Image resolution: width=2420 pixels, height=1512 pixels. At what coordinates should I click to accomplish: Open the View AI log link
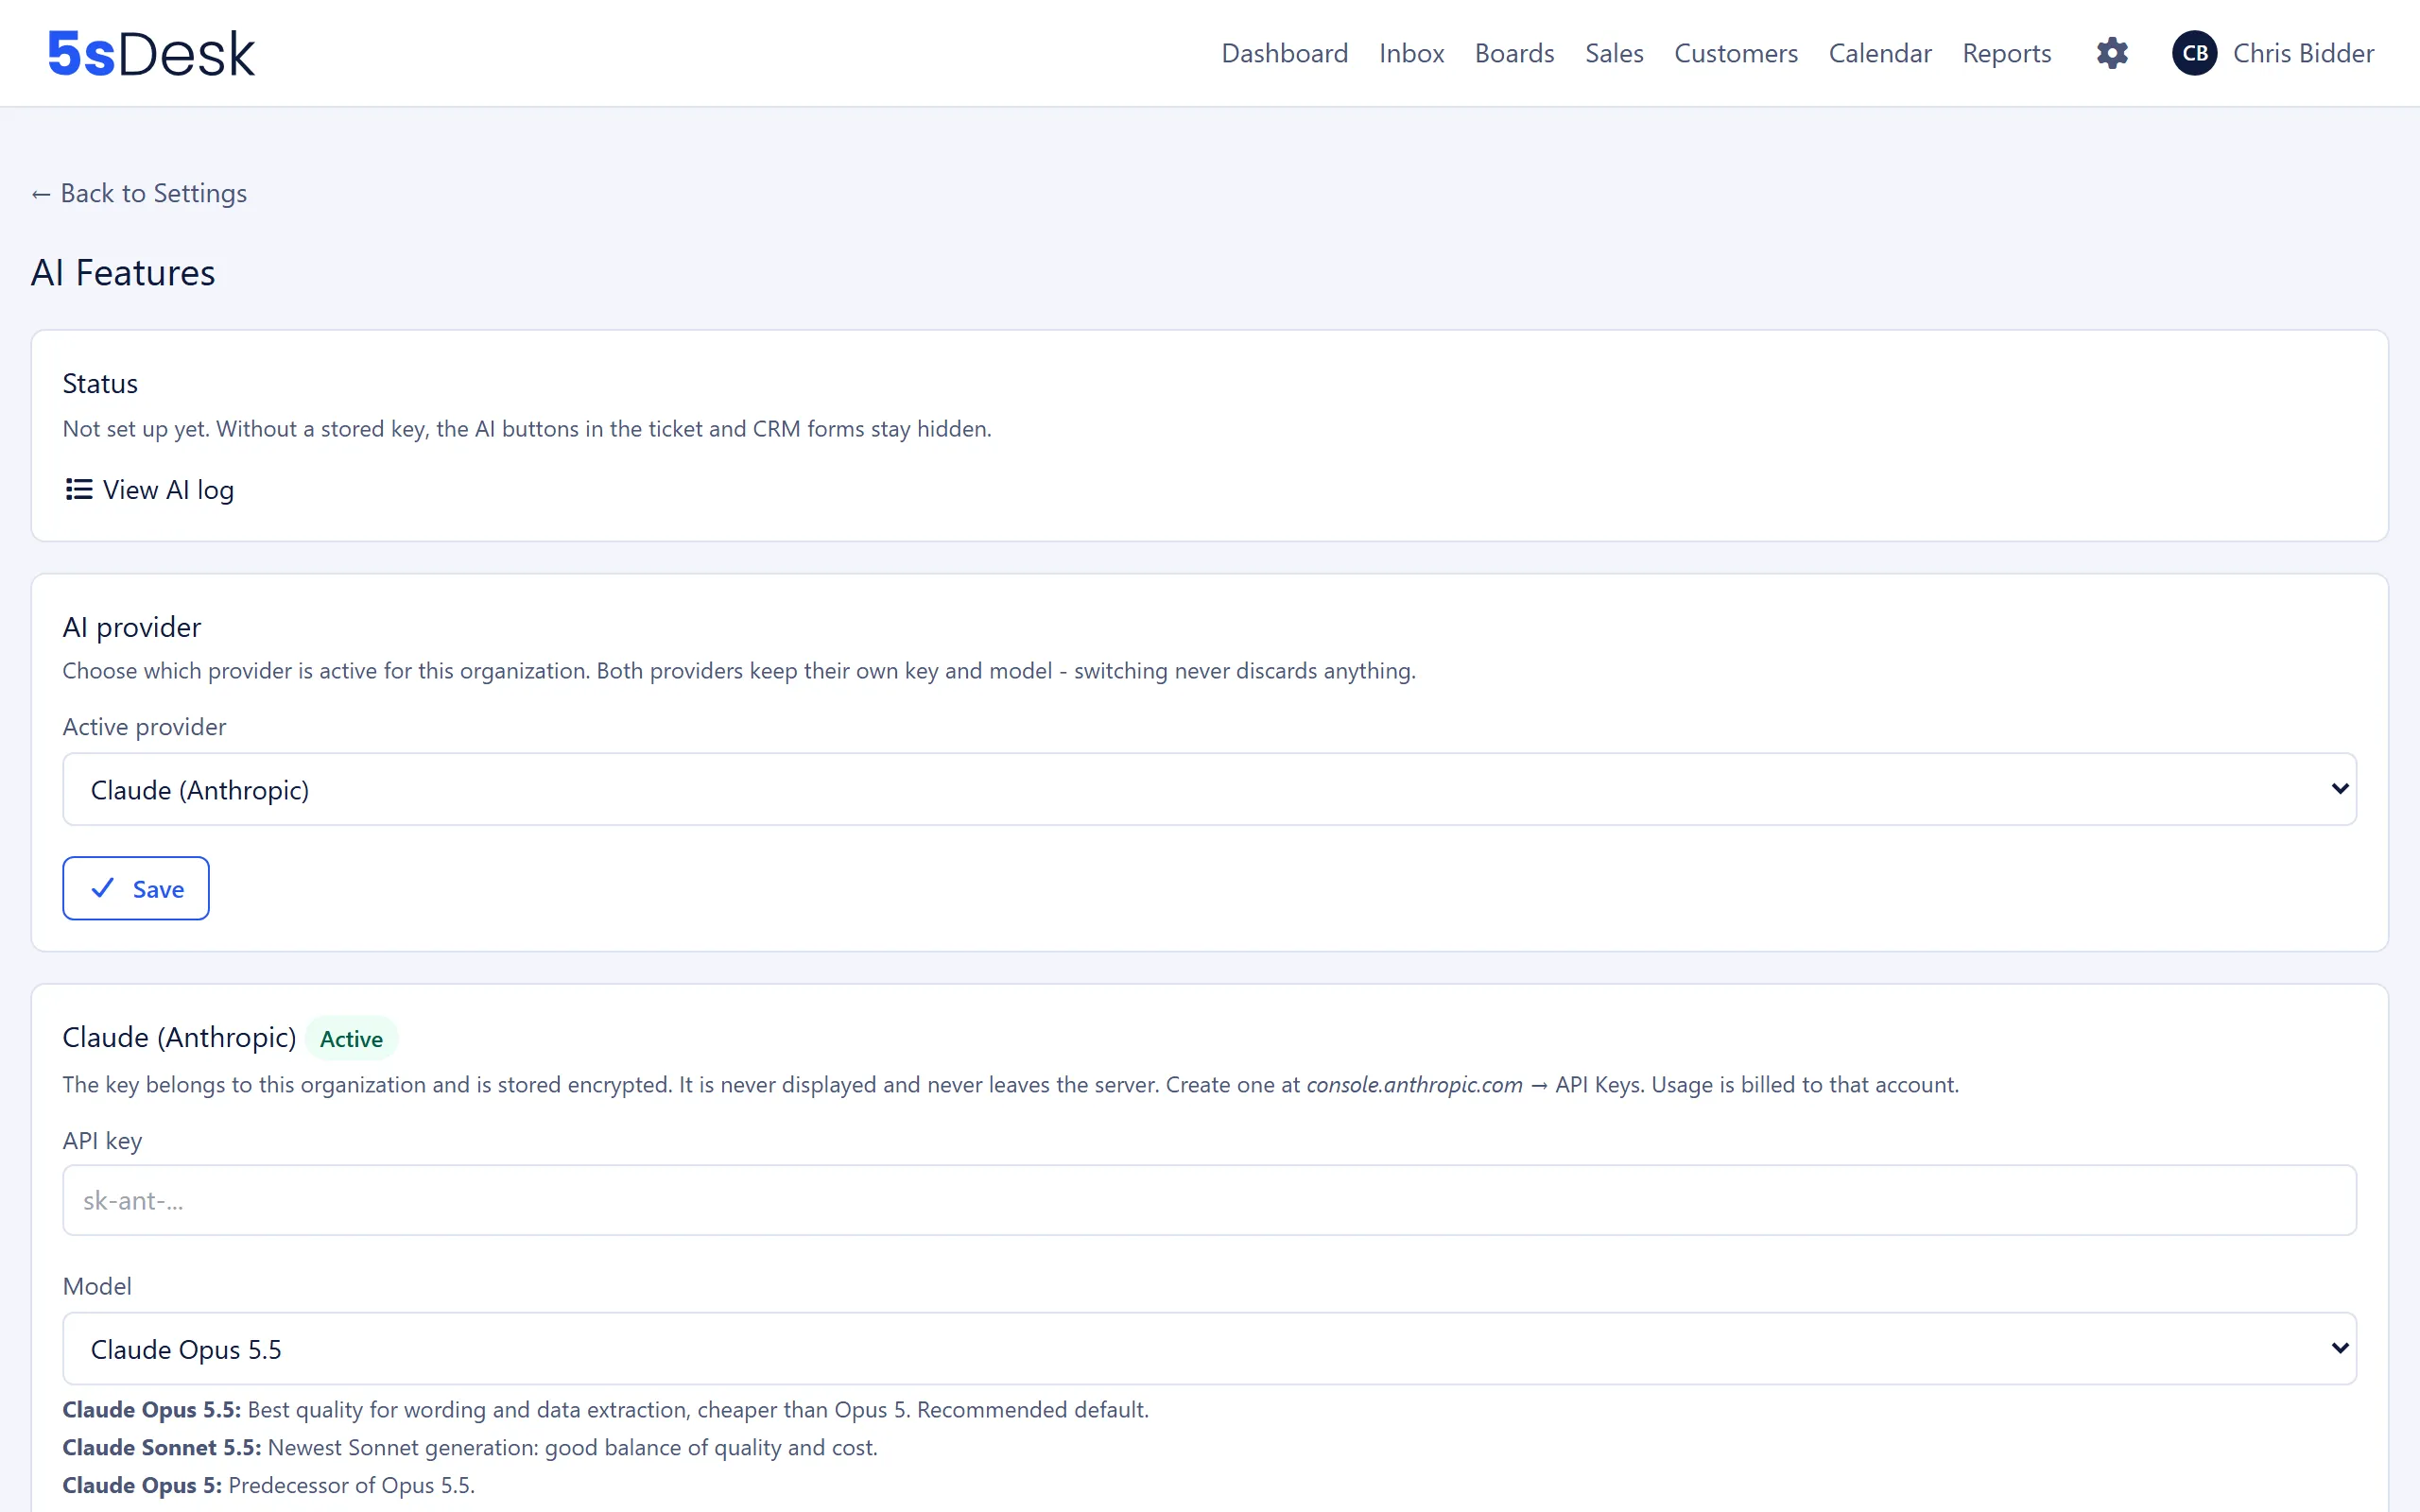150,489
